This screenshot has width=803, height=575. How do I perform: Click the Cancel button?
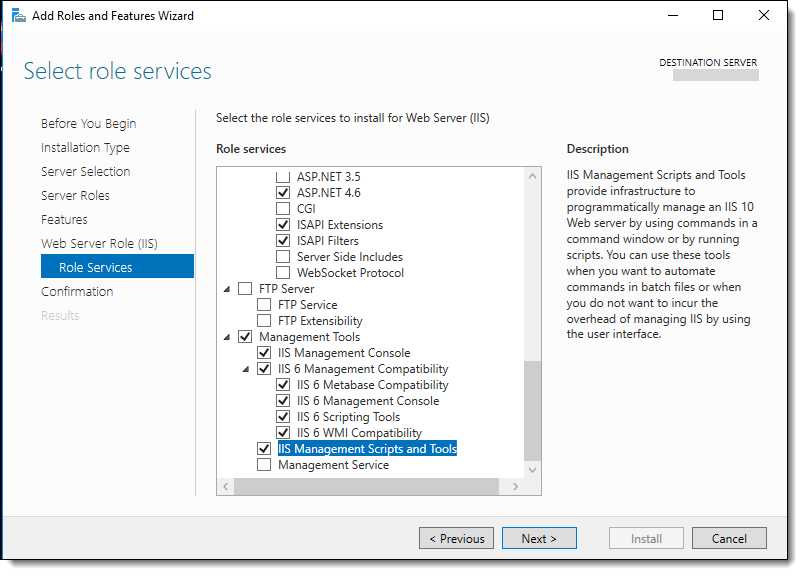pyautogui.click(x=729, y=538)
